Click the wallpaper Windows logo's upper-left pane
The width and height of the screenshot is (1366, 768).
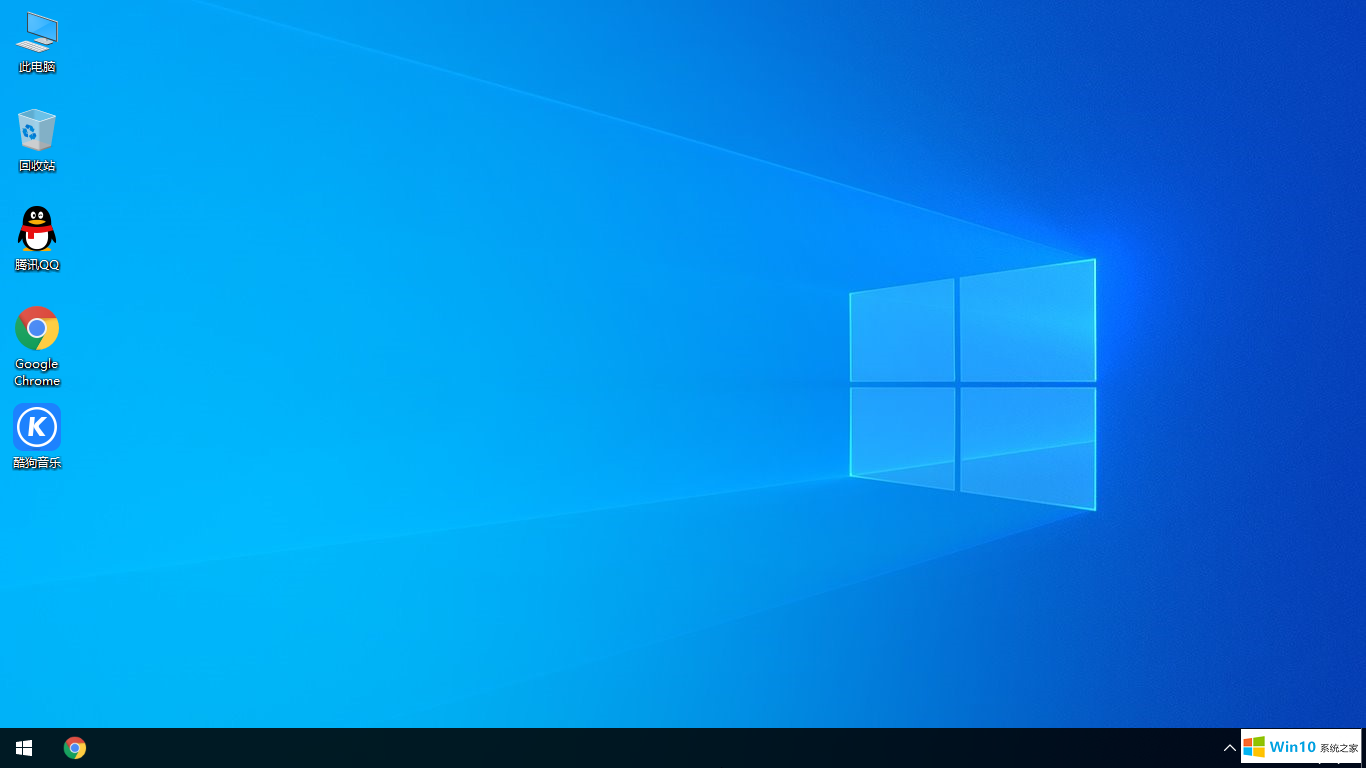(902, 330)
